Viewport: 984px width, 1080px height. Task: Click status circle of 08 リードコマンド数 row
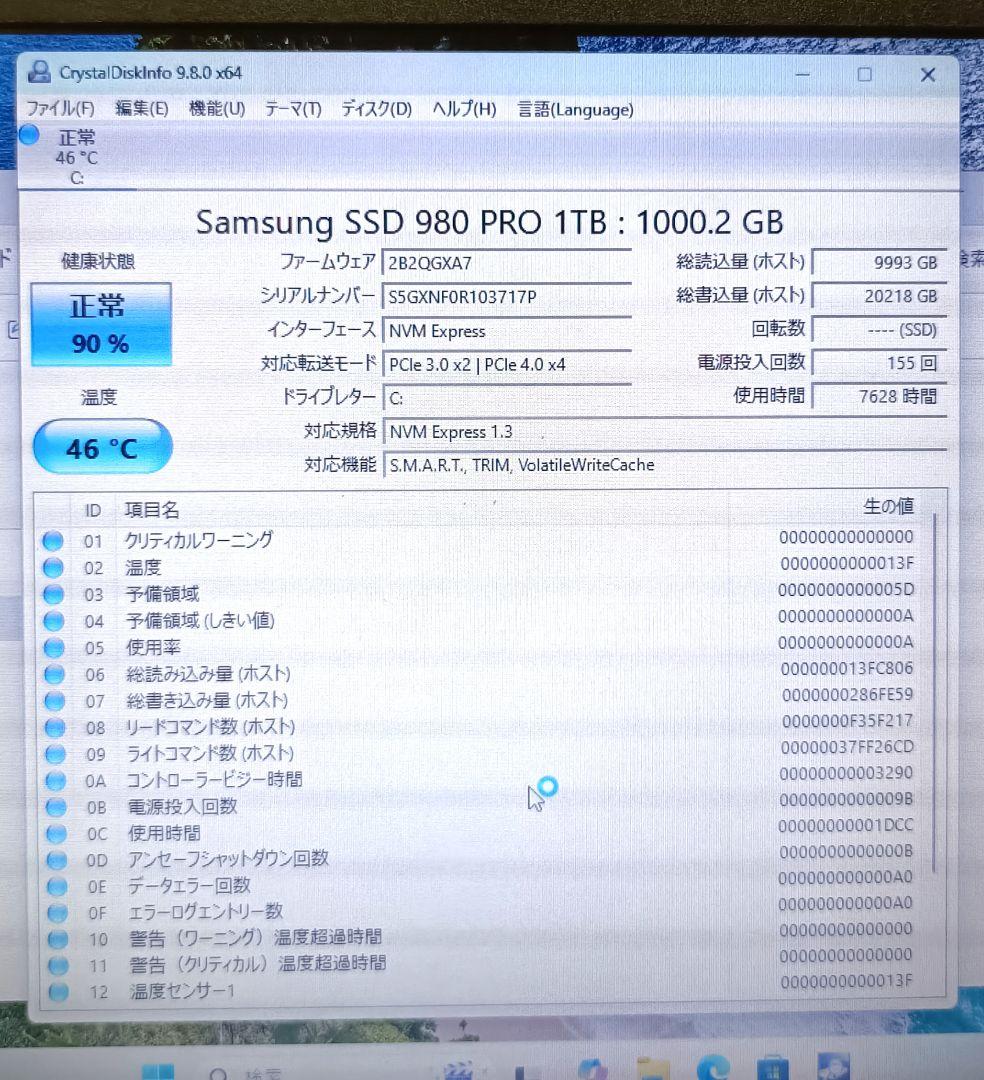[55, 727]
